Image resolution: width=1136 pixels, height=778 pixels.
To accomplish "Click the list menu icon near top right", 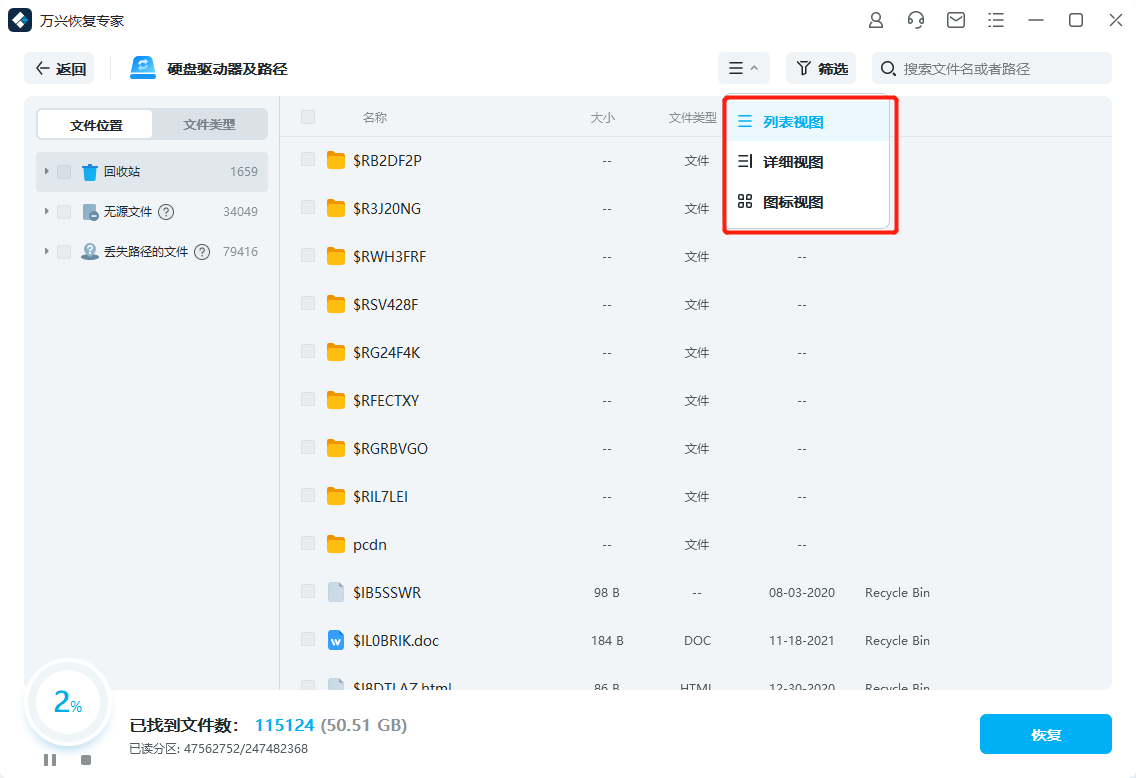I will (x=996, y=19).
